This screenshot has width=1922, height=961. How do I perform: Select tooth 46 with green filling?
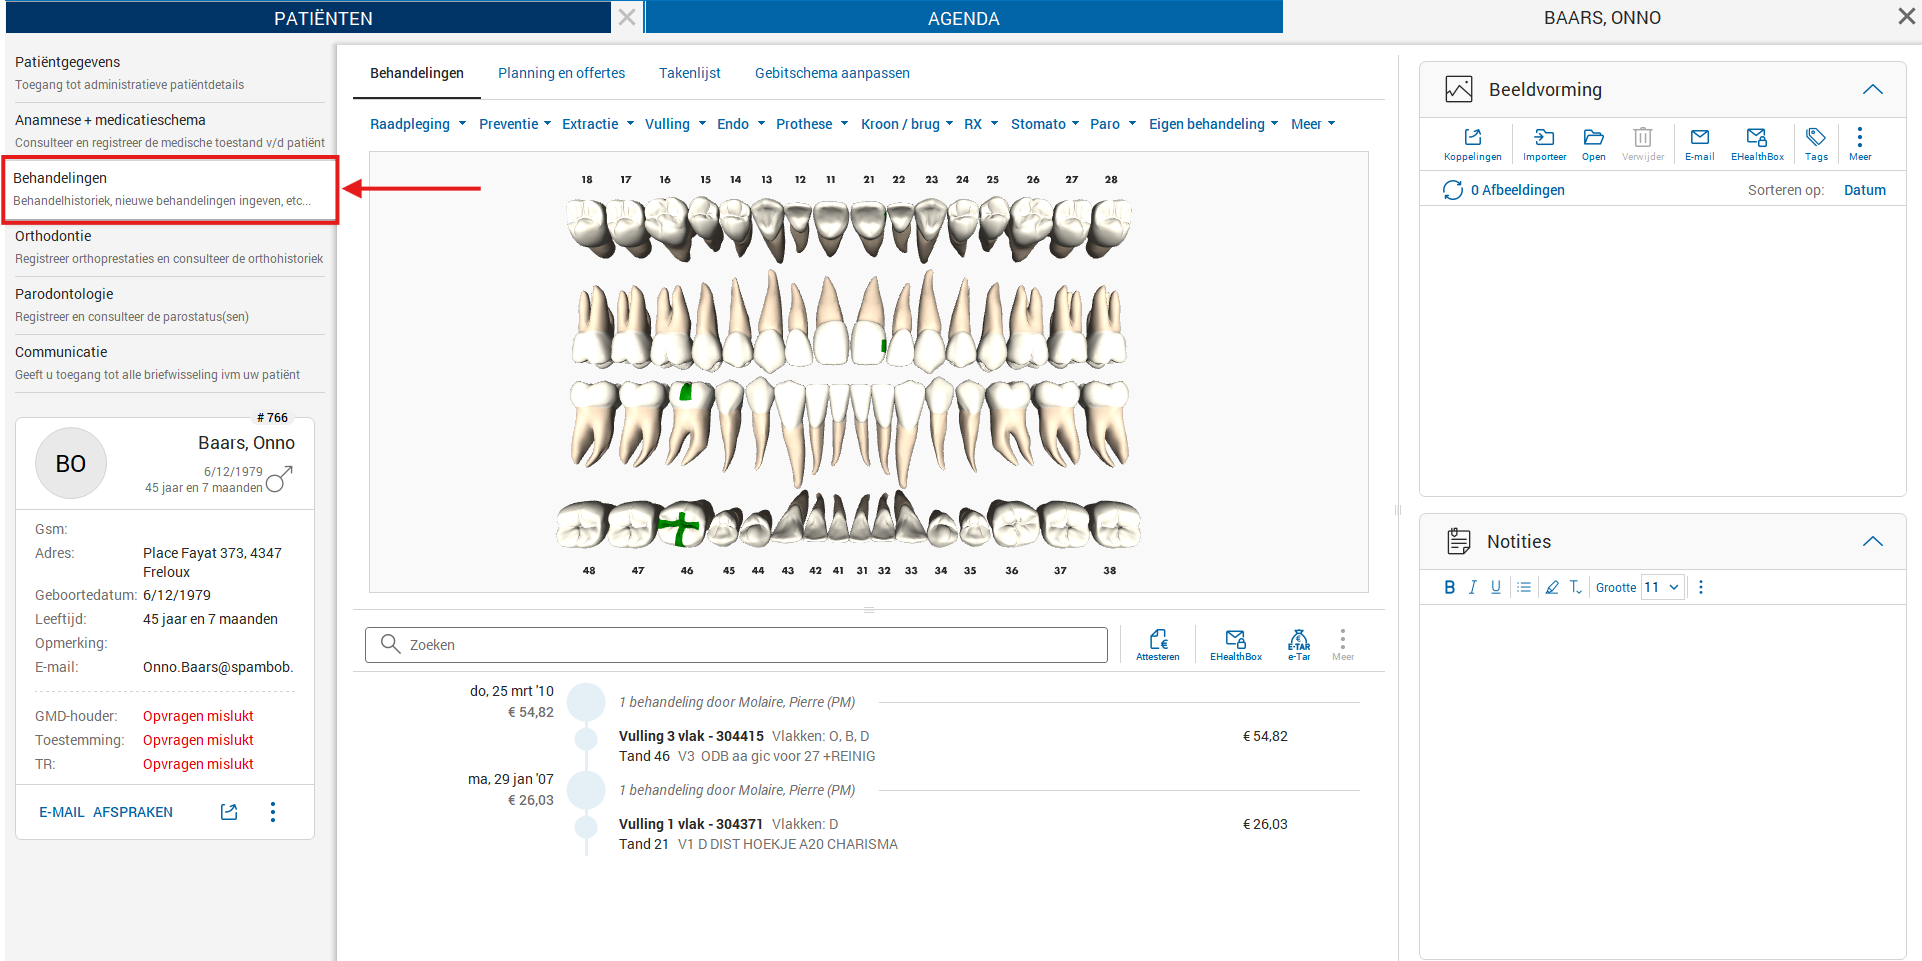[x=681, y=525]
